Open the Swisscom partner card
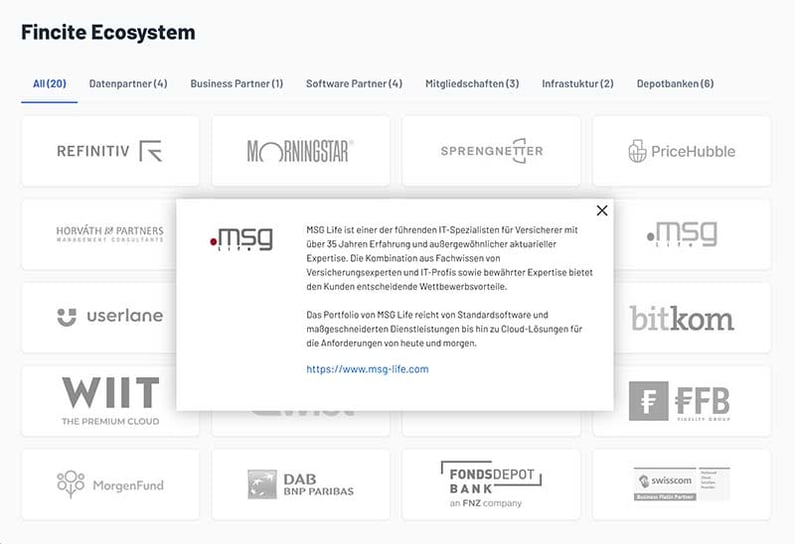Screen dimensions: 795x544 click(x=681, y=484)
